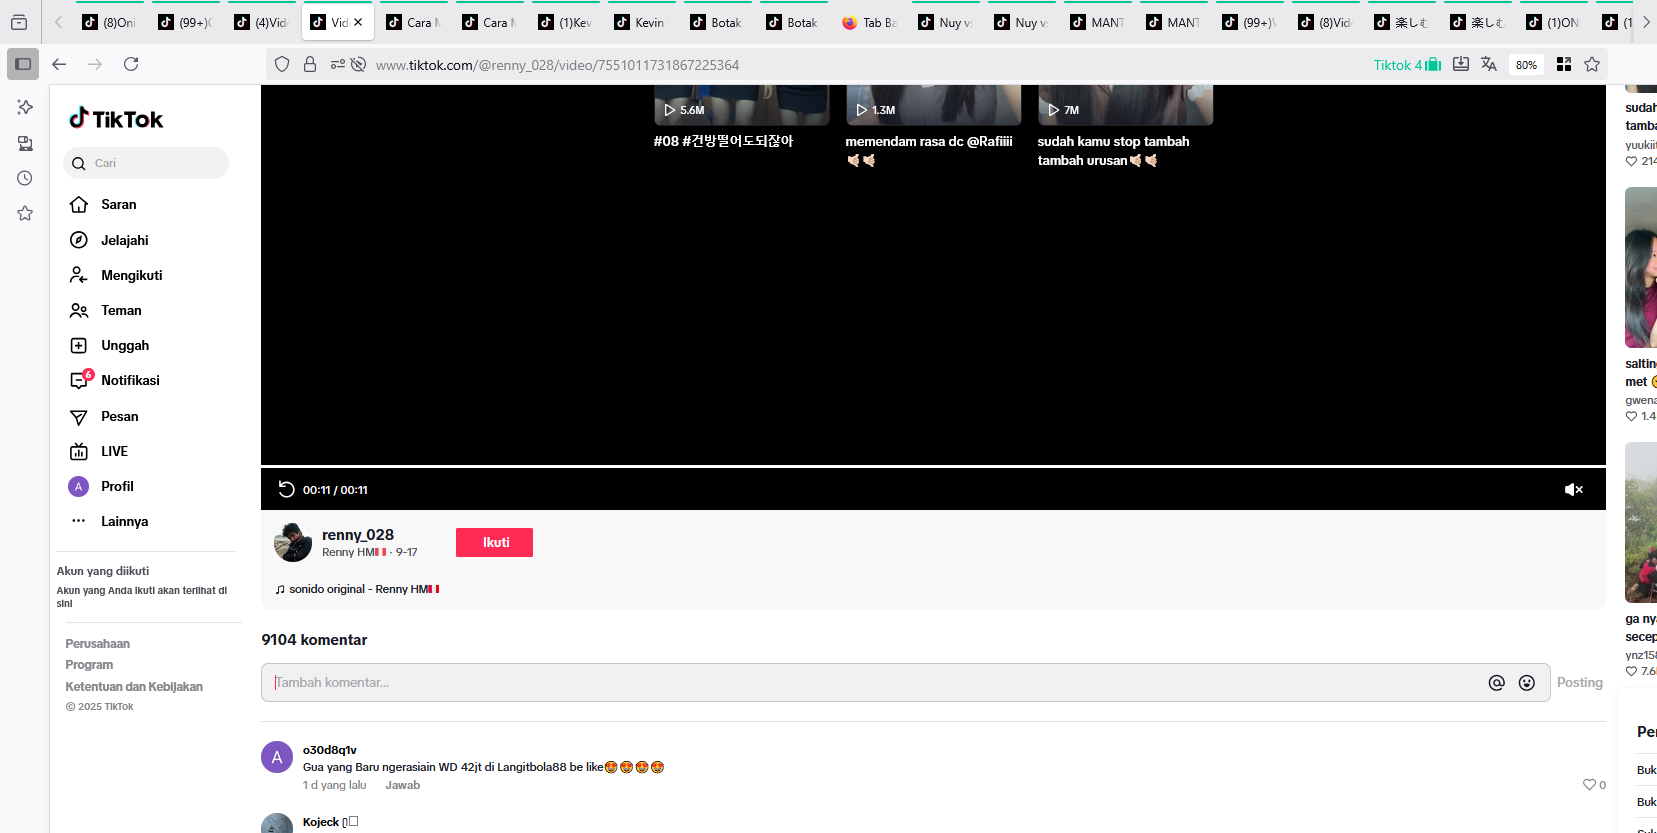Translate this page using the translate icon
The height and width of the screenshot is (833, 1657).
(1489, 64)
